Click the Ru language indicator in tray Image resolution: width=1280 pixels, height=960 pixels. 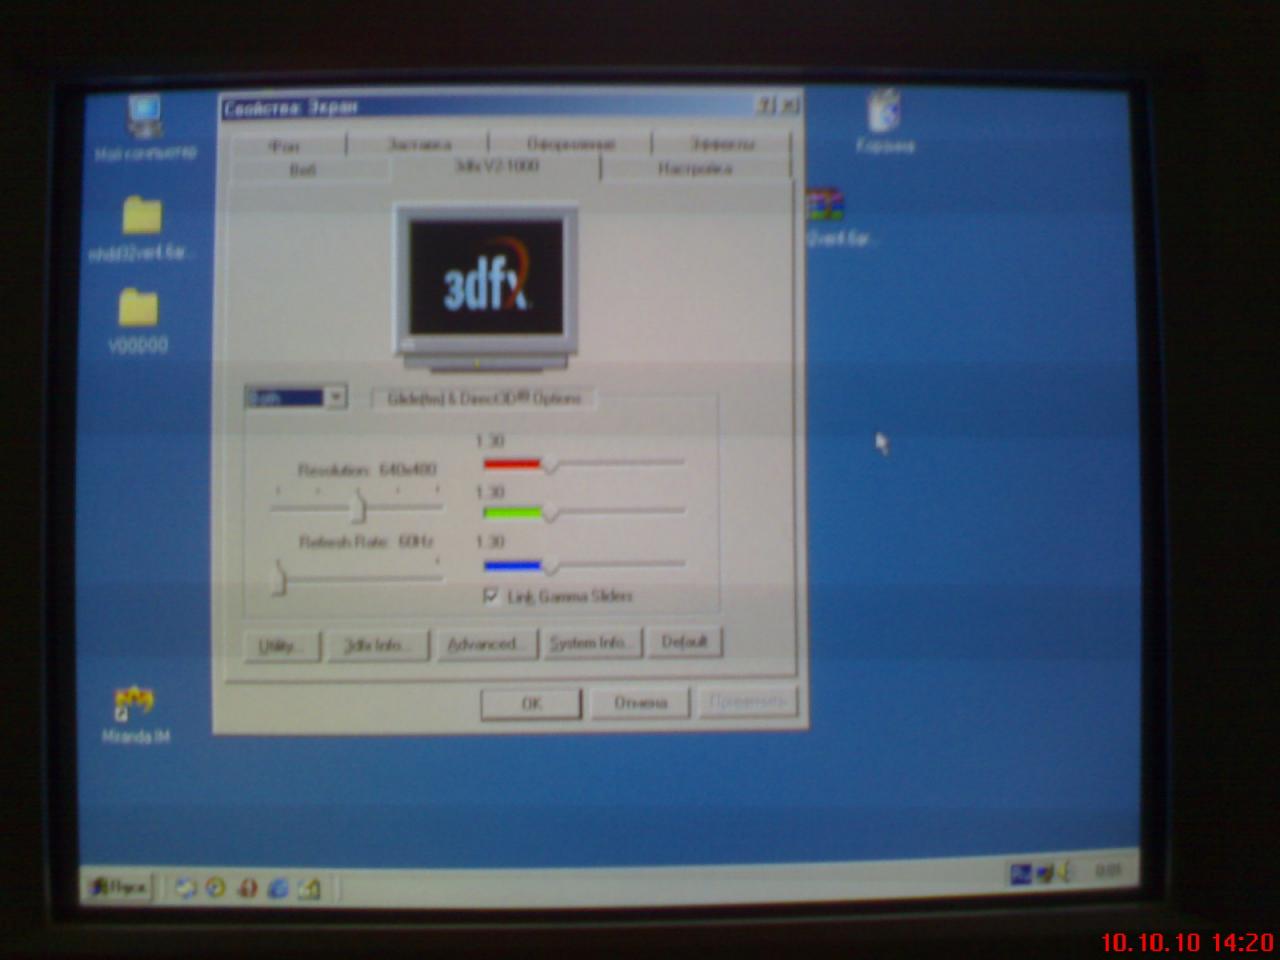[1019, 874]
